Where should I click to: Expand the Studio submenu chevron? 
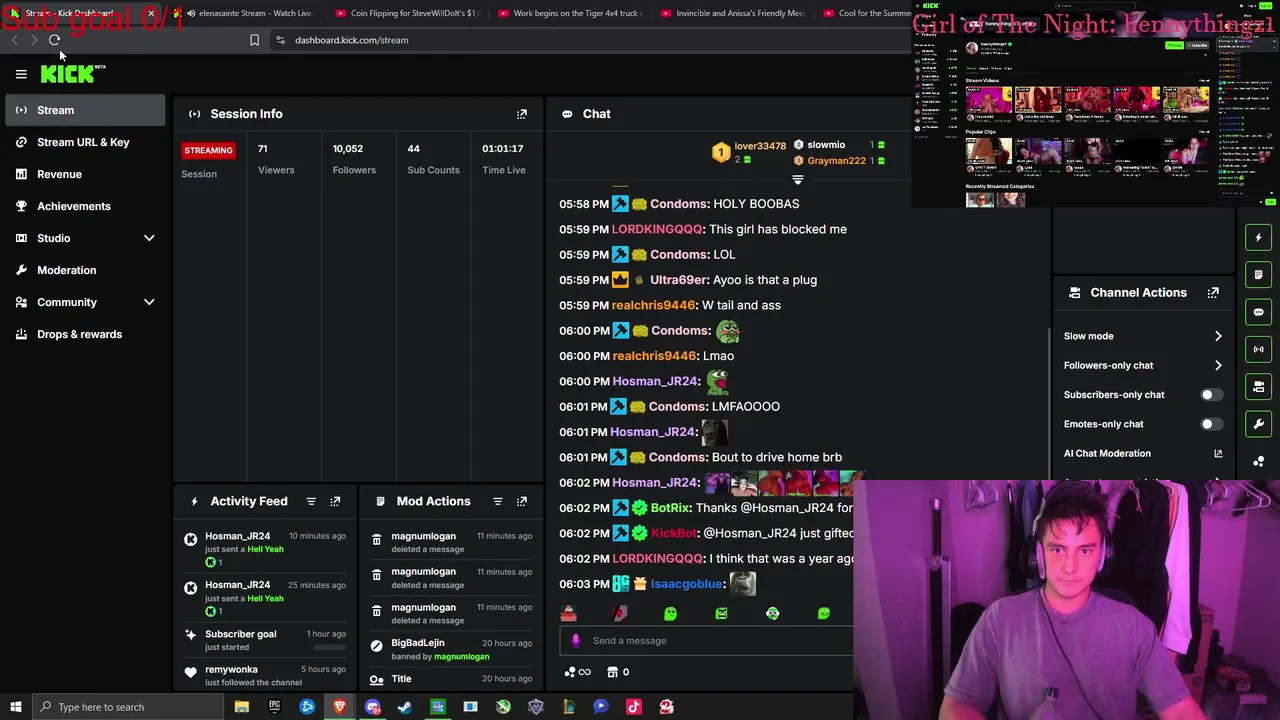[149, 238]
